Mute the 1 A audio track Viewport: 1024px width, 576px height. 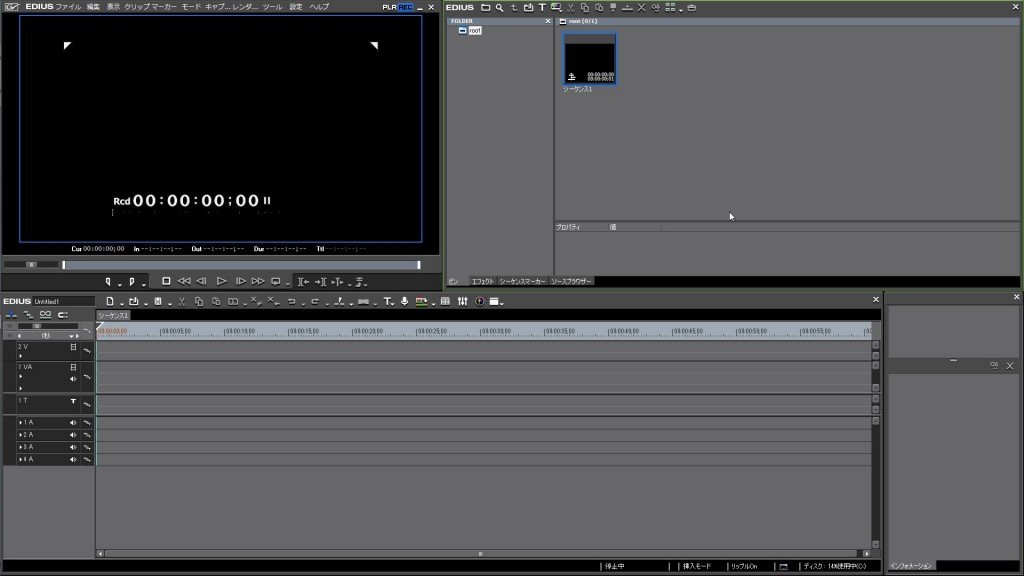pyautogui.click(x=73, y=423)
